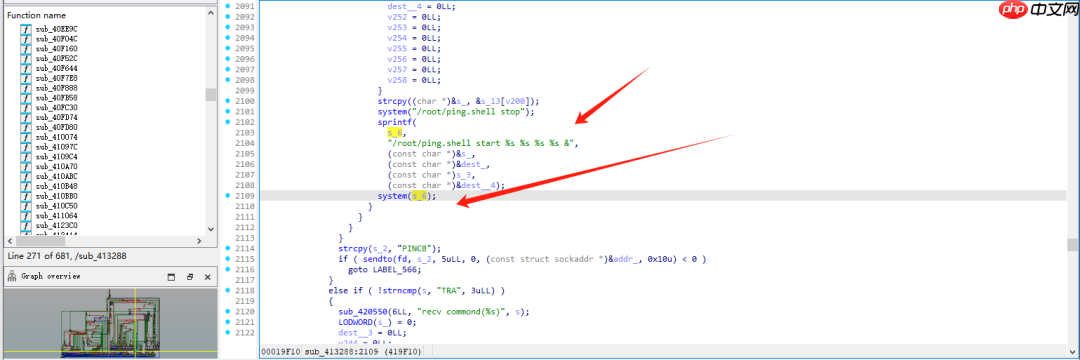Click the function list horizontal scroll-right arrow

pyautogui.click(x=199, y=241)
